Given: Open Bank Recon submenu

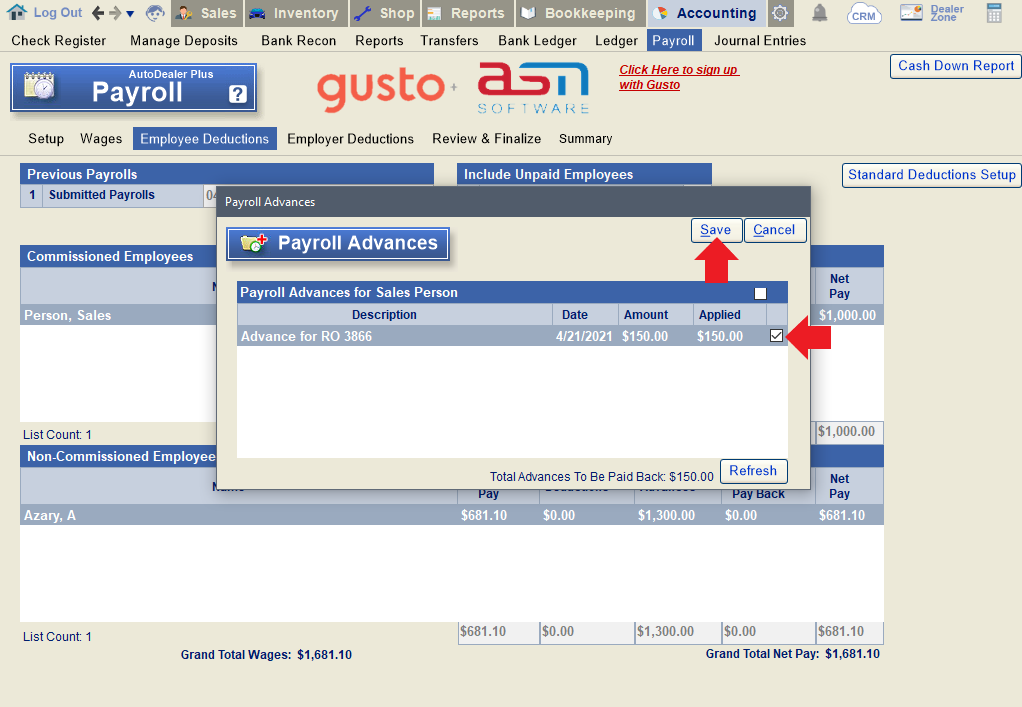Looking at the screenshot, I should click(299, 40).
